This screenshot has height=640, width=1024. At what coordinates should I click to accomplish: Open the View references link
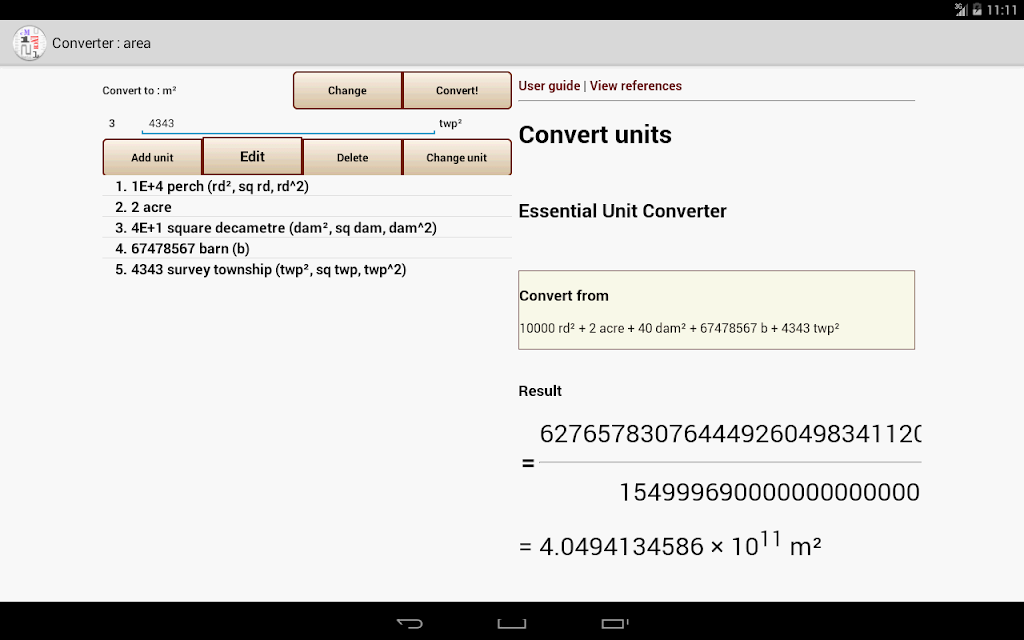pos(635,86)
